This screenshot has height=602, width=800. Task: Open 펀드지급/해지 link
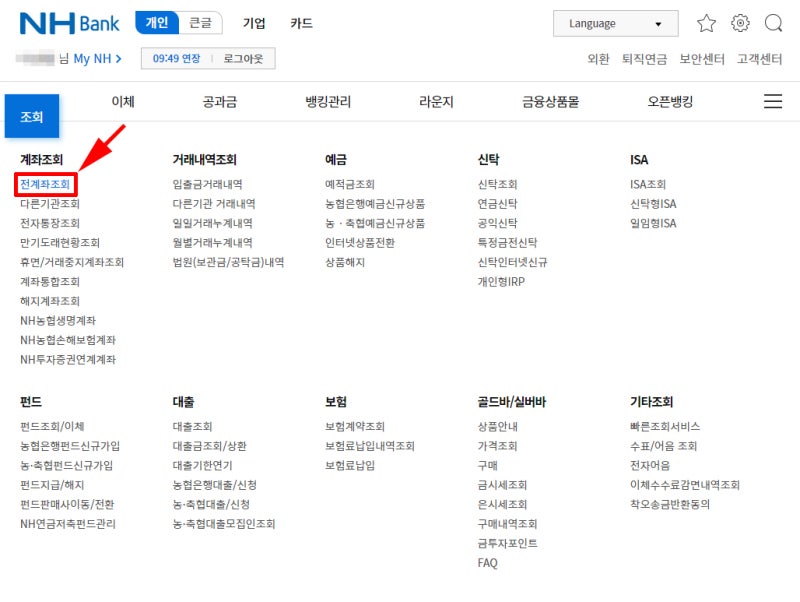click(52, 485)
